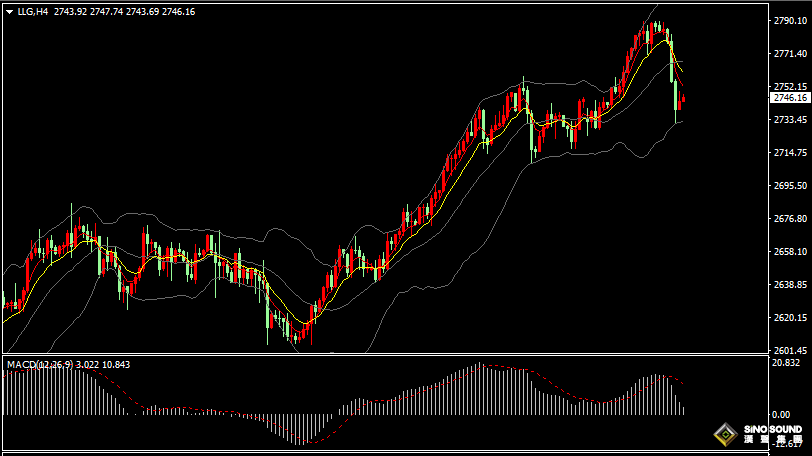Click the 2638.85 price axis label

[790, 285]
